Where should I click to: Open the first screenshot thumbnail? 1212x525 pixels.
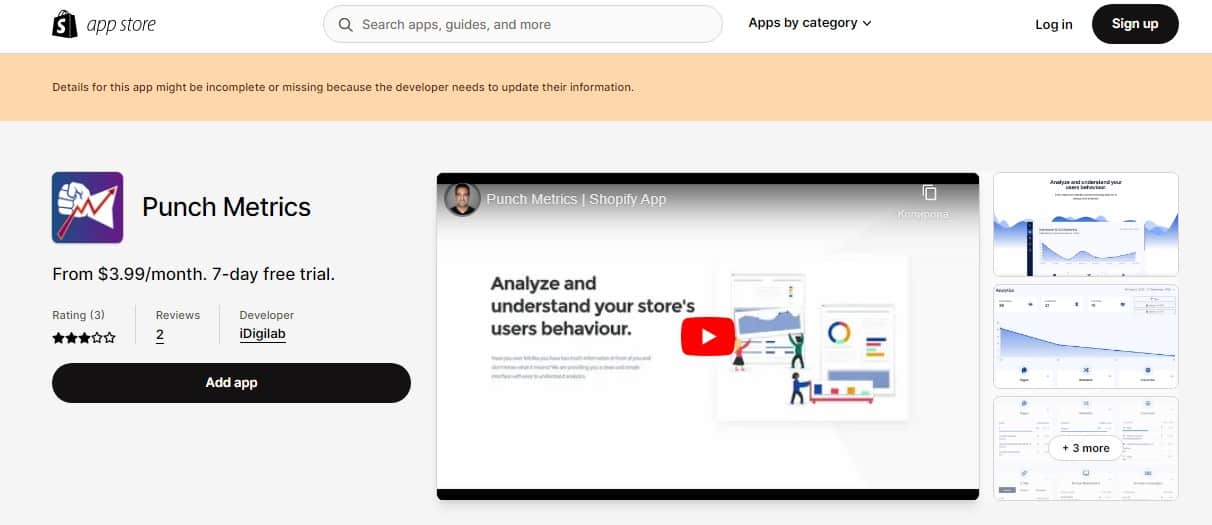(x=1085, y=225)
